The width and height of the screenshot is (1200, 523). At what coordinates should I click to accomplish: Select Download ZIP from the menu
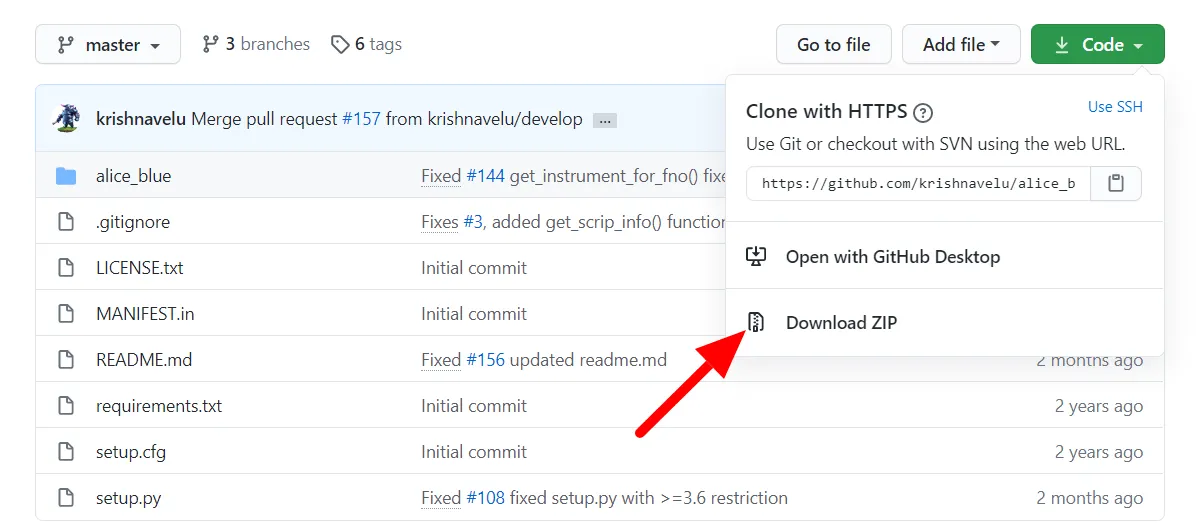841,322
